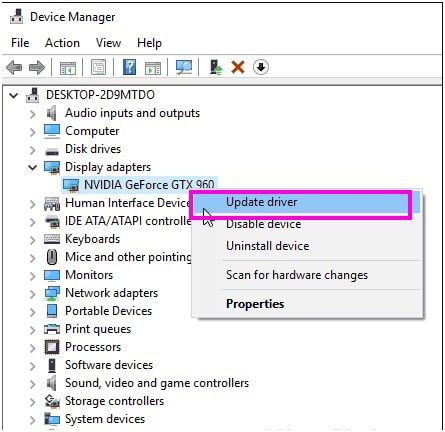445x432 pixels.
Task: Collapse the Display adapters category
Action: click(x=32, y=167)
